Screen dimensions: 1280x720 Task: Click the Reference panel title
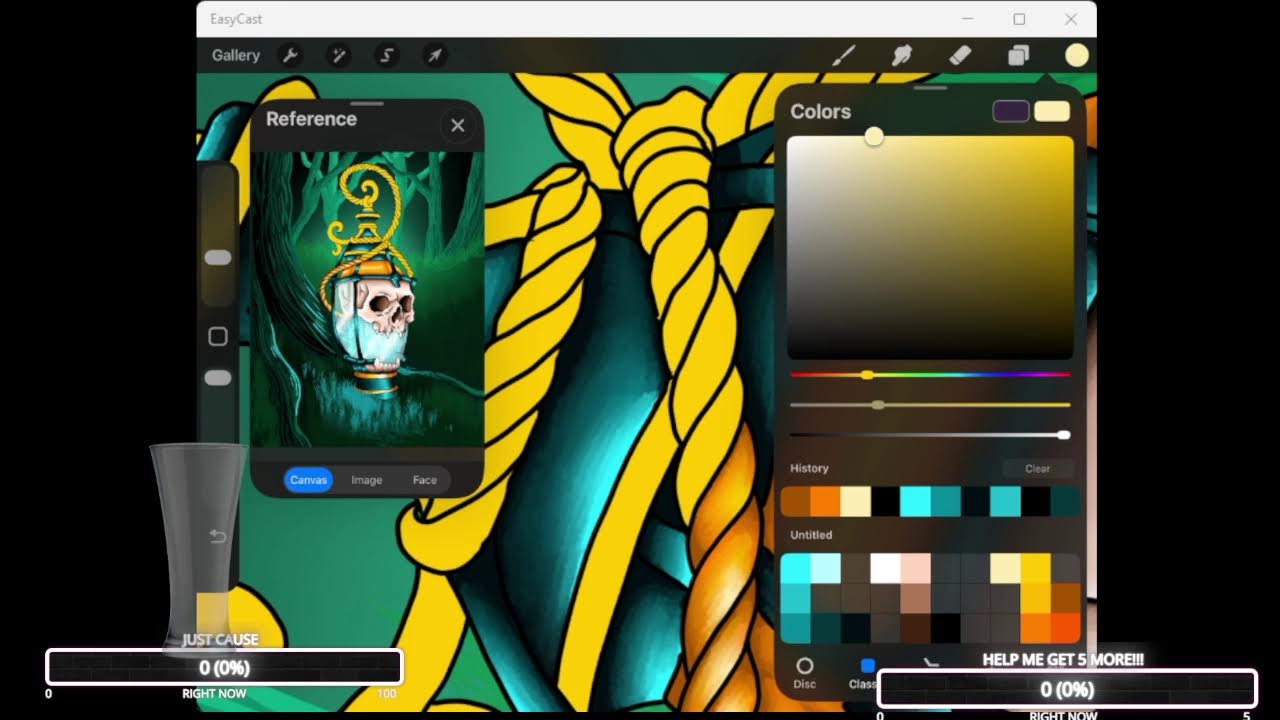point(311,119)
